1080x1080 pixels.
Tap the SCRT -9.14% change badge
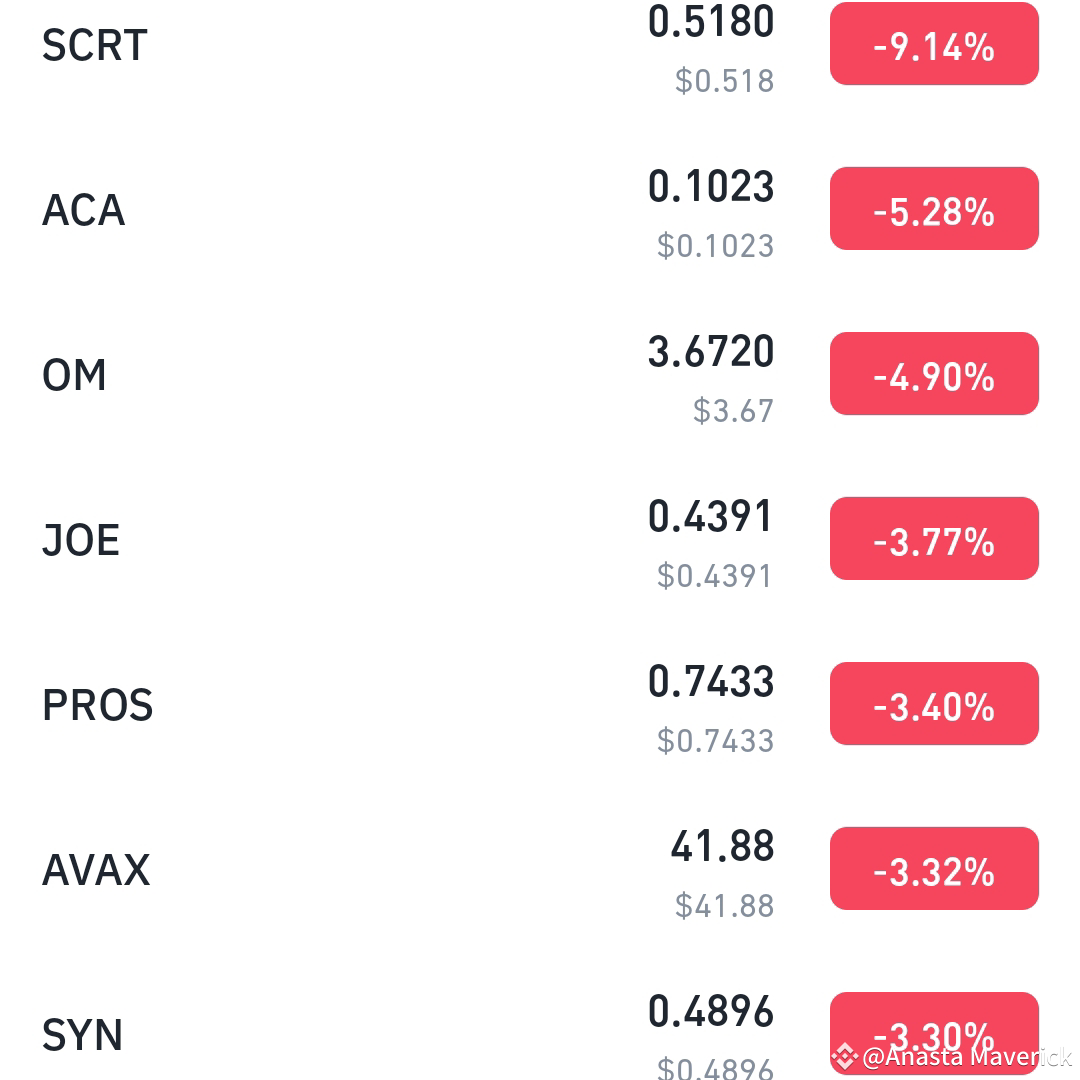[x=934, y=45]
